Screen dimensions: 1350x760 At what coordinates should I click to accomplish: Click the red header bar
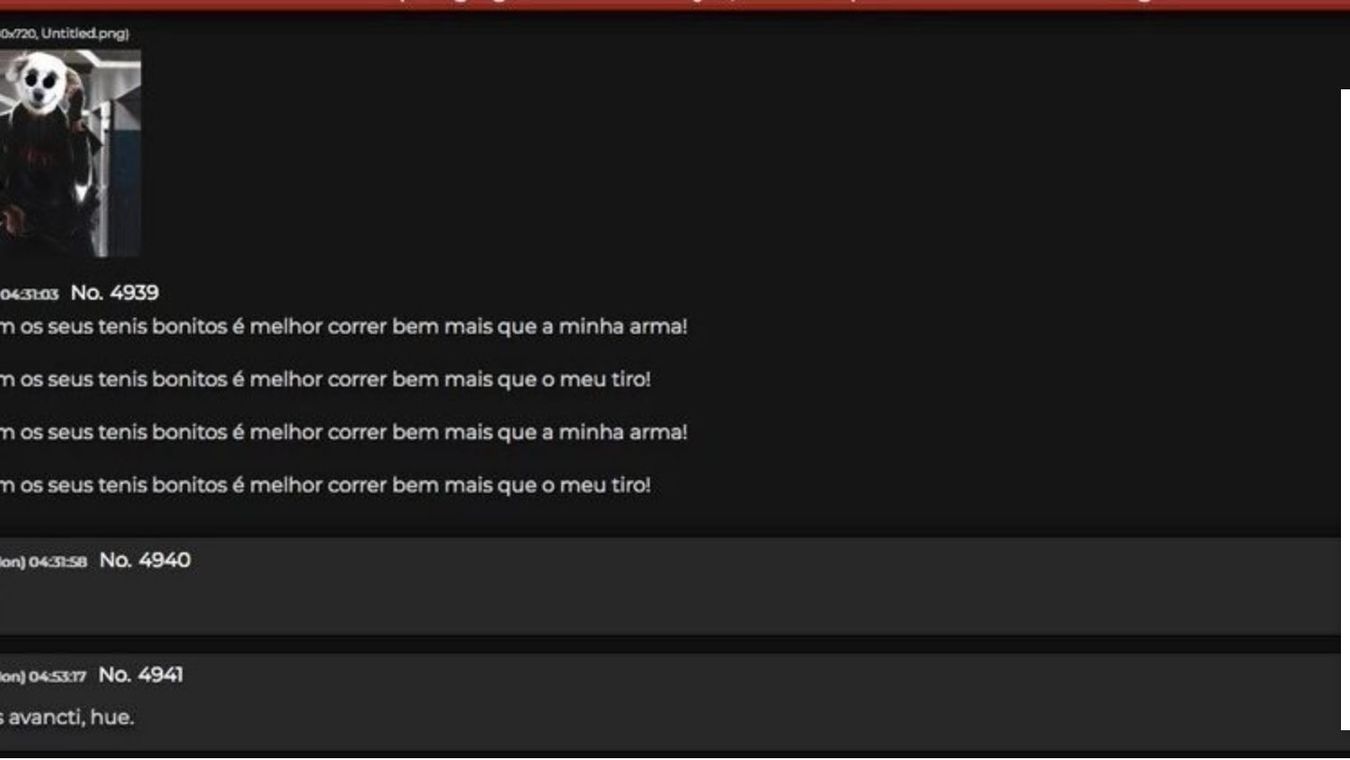[675, 5]
